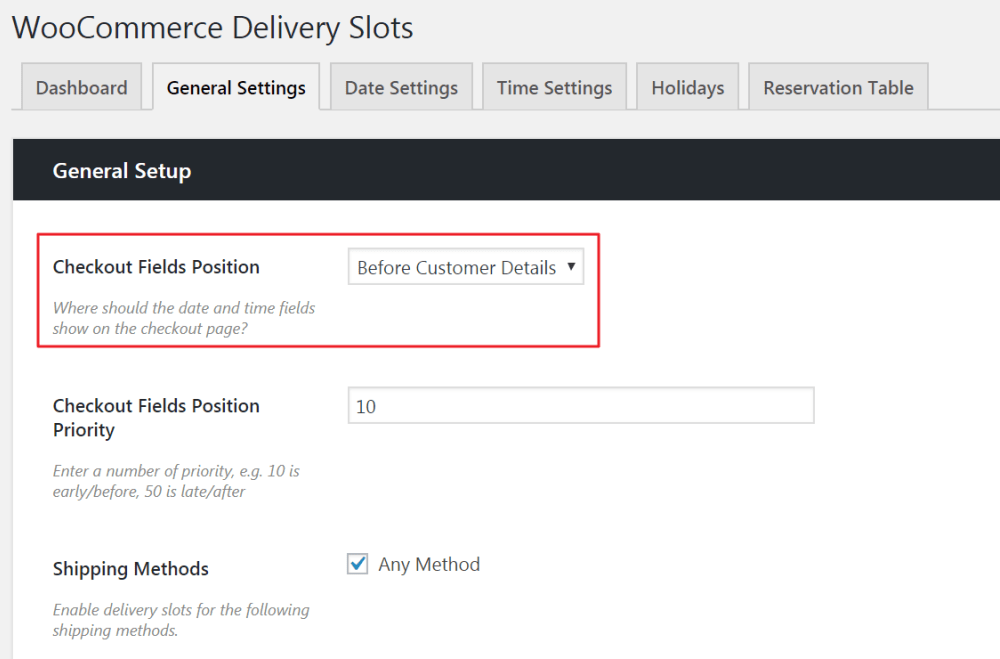Screen dimensions: 1000x659
Task: Click the Shipping Methods label
Action: click(131, 569)
